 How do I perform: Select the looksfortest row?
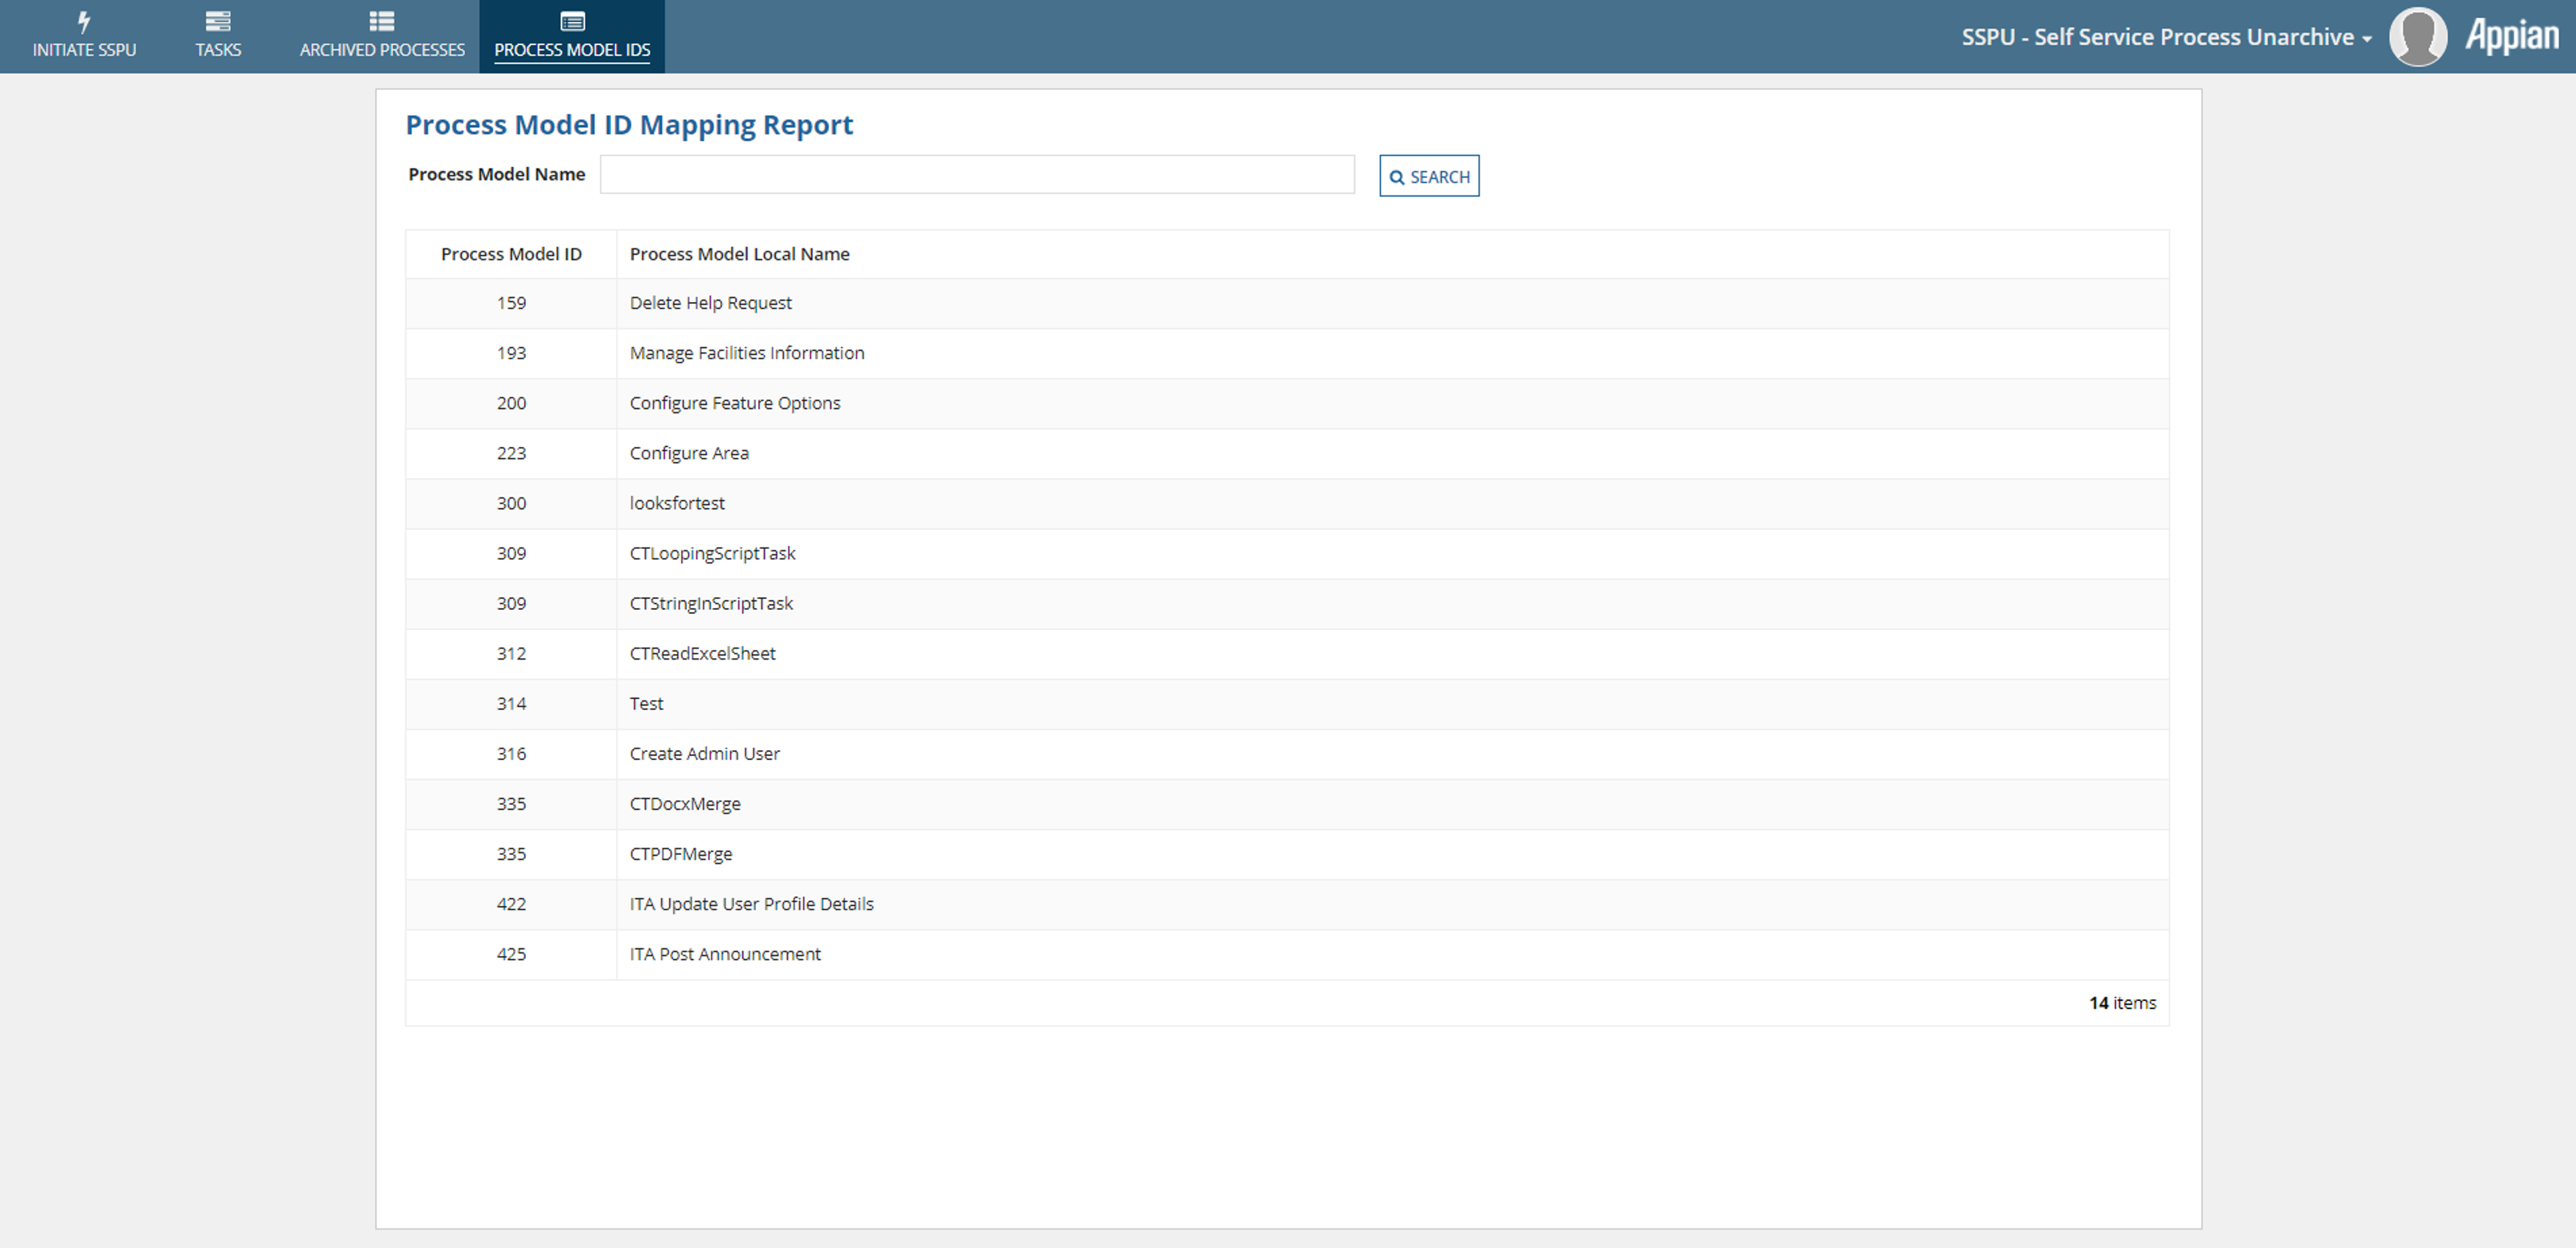1287,503
